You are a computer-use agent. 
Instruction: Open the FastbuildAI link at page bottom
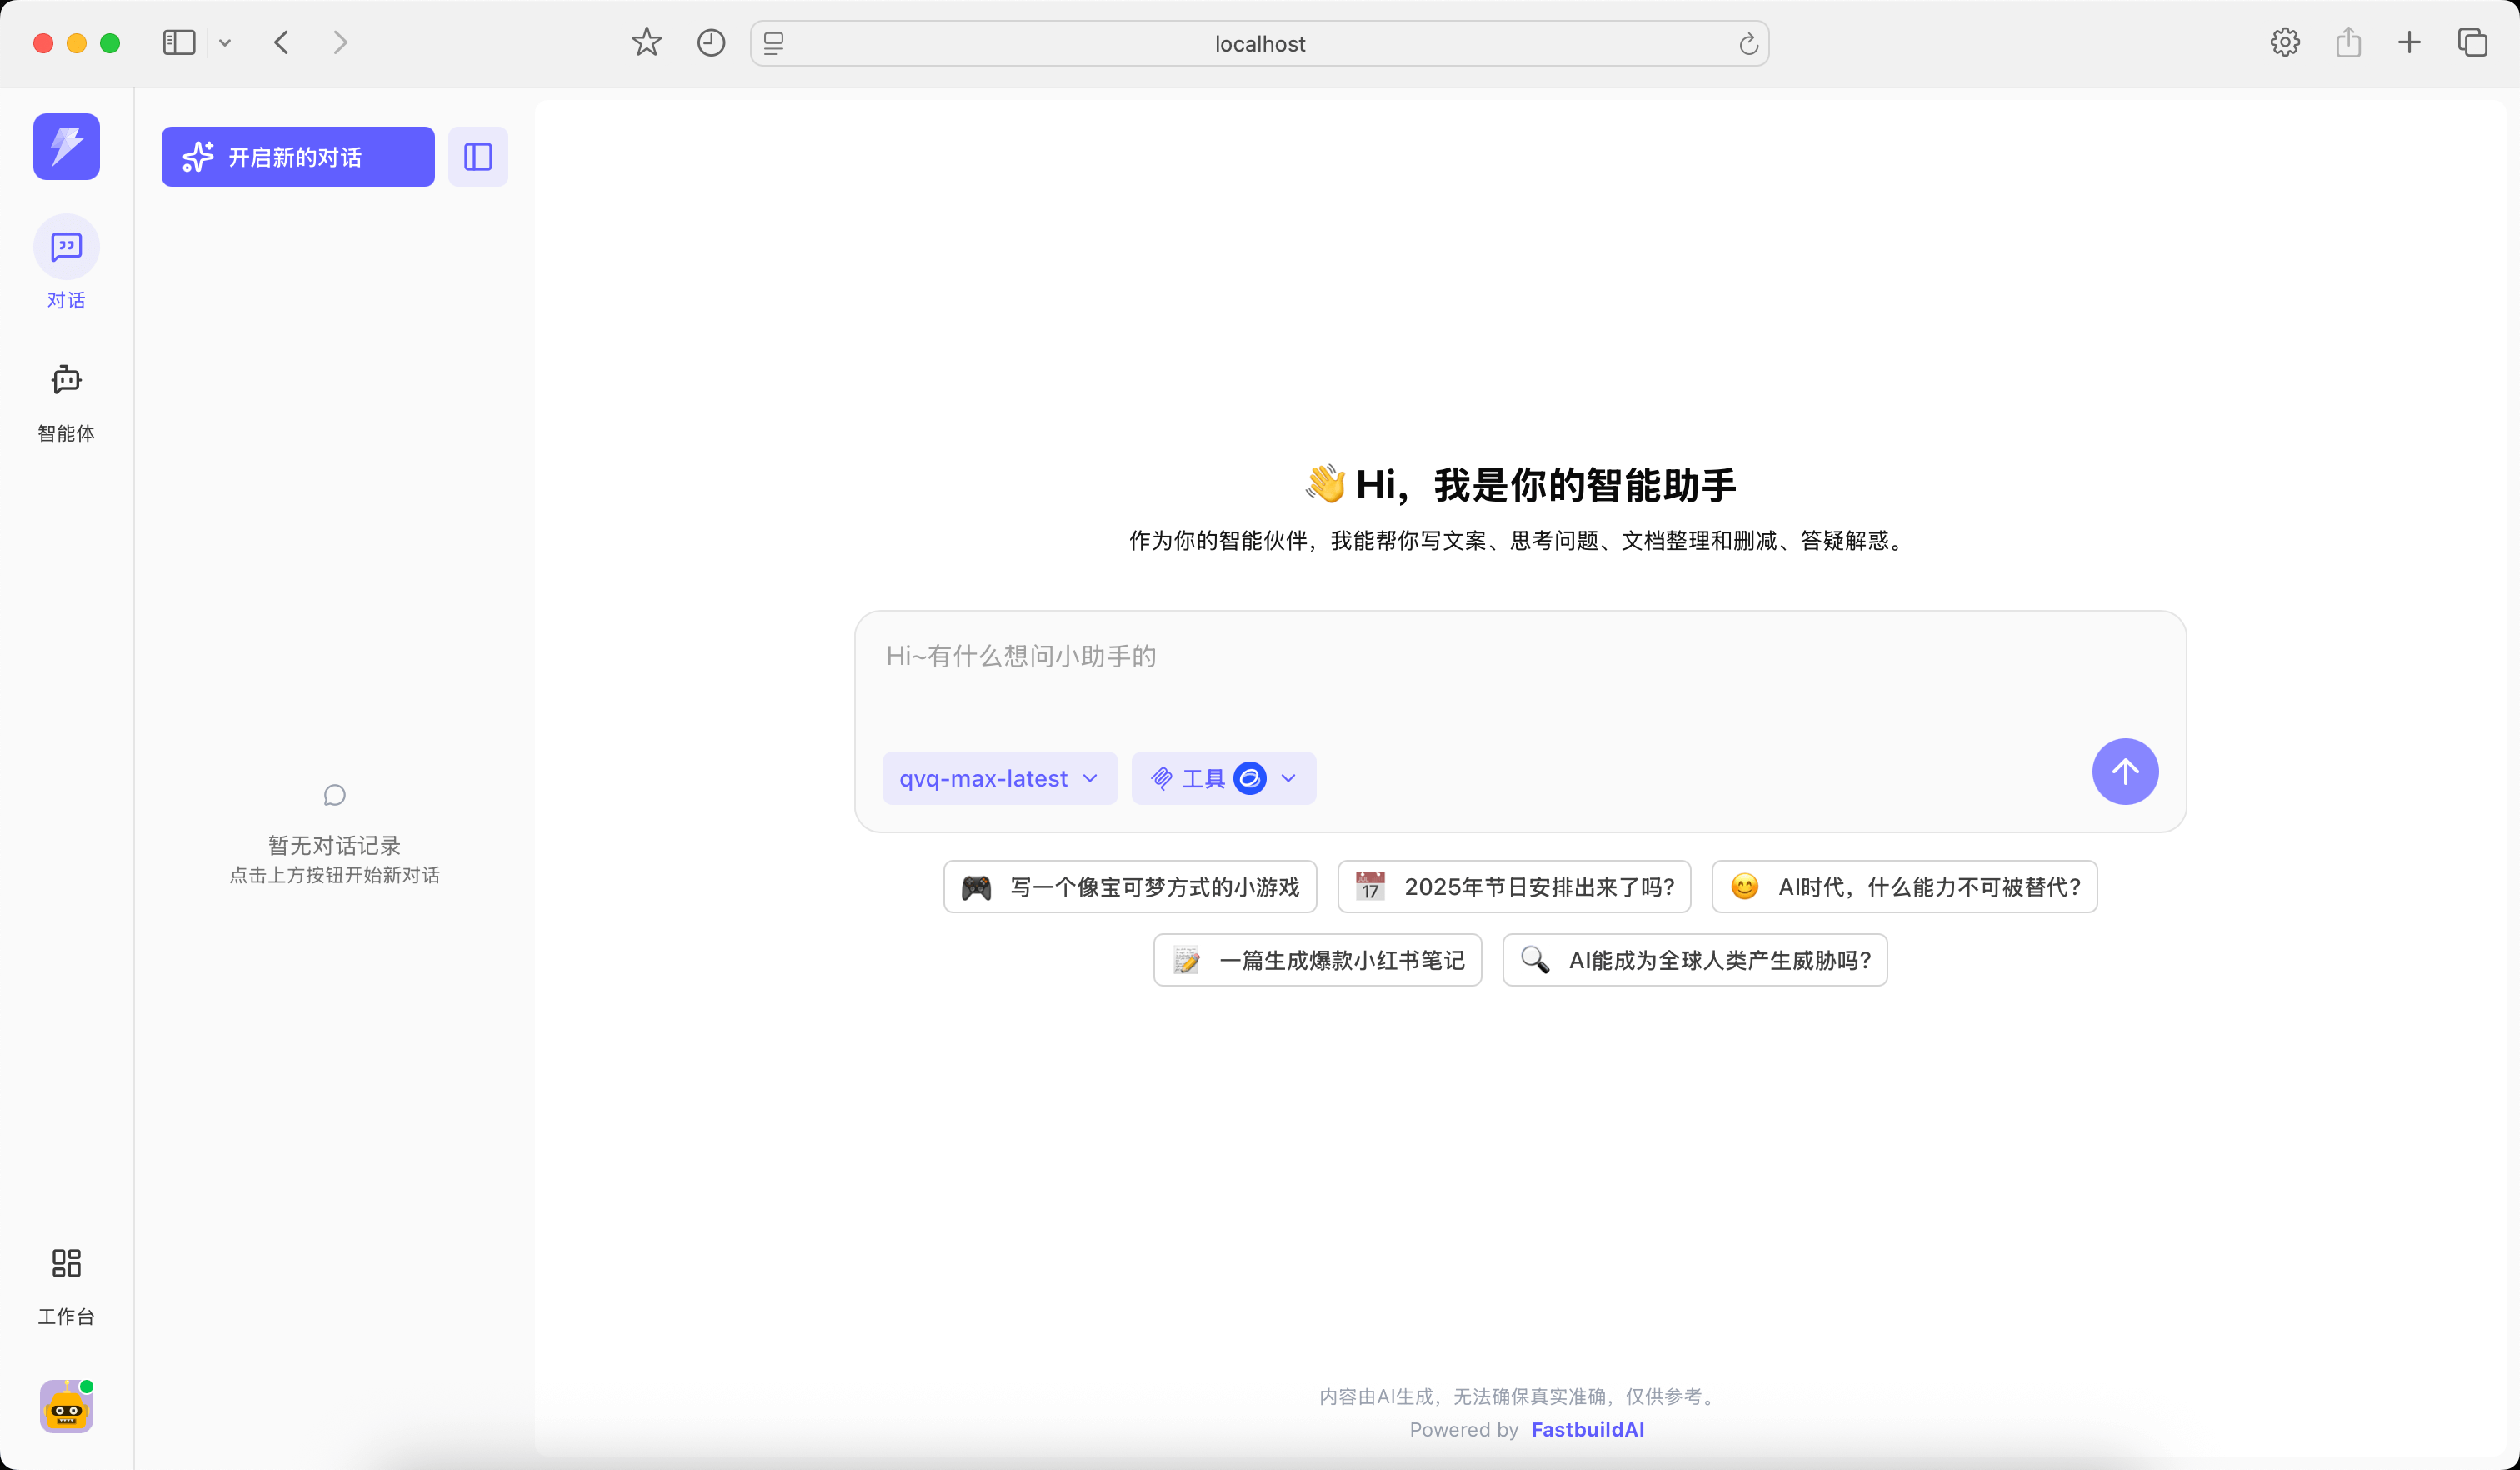pyautogui.click(x=1587, y=1429)
